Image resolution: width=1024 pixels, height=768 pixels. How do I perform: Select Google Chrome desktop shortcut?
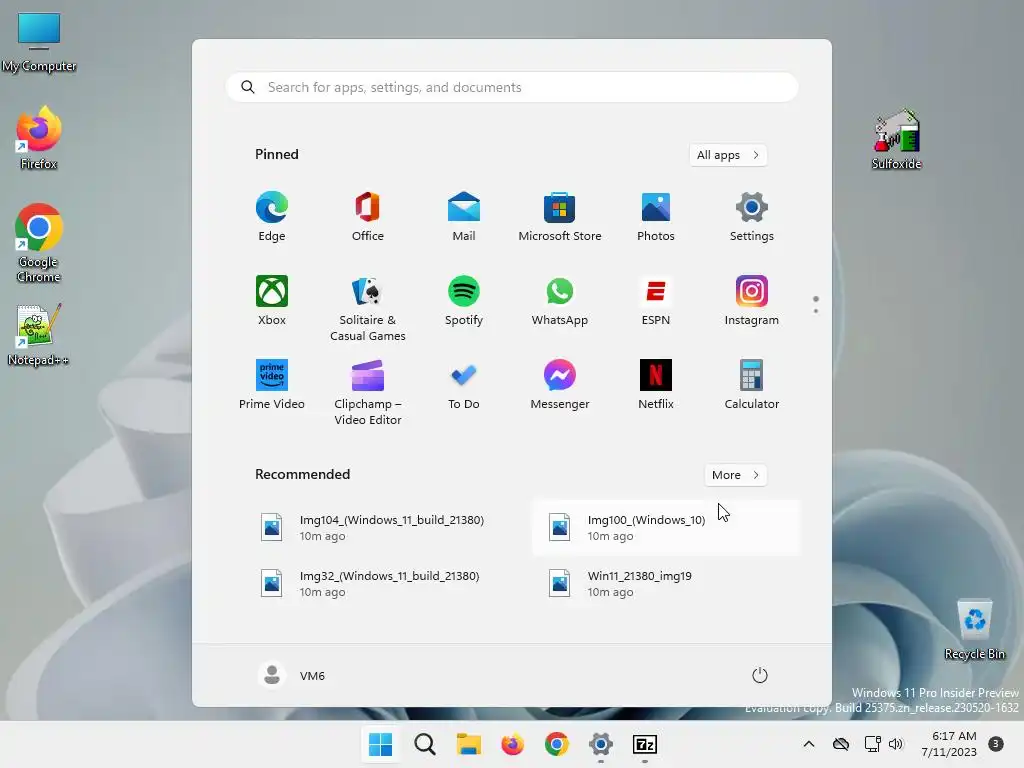coord(39,243)
